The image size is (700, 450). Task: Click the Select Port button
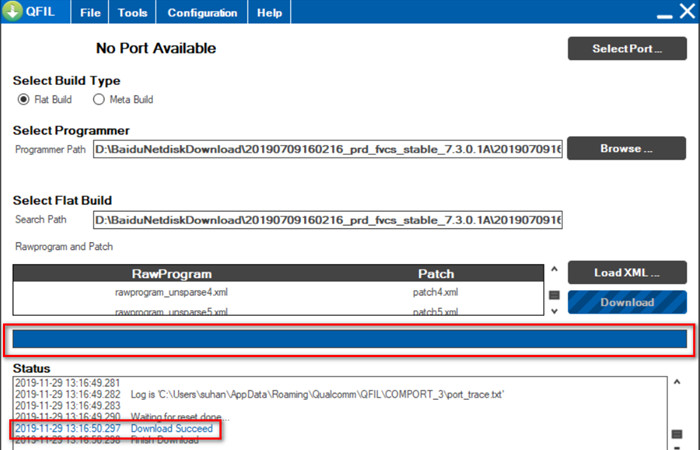[x=627, y=48]
